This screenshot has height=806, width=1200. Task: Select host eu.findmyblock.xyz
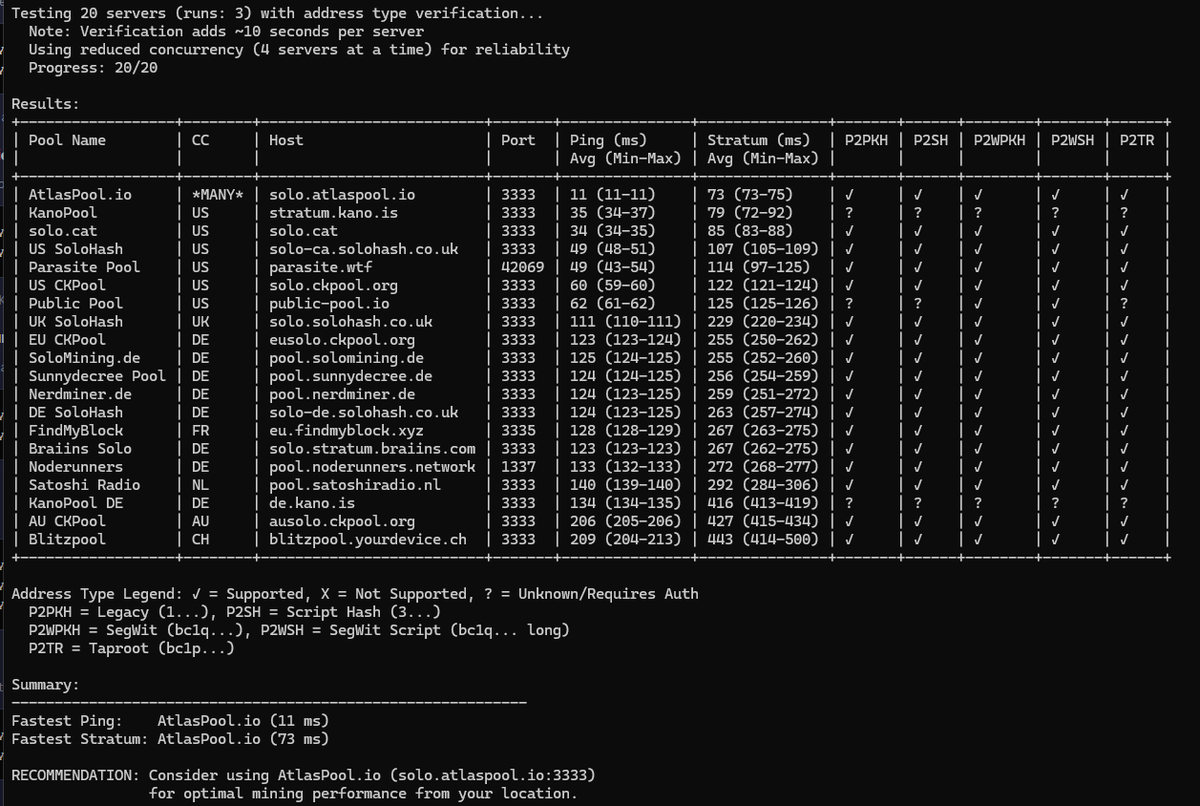[346, 430]
